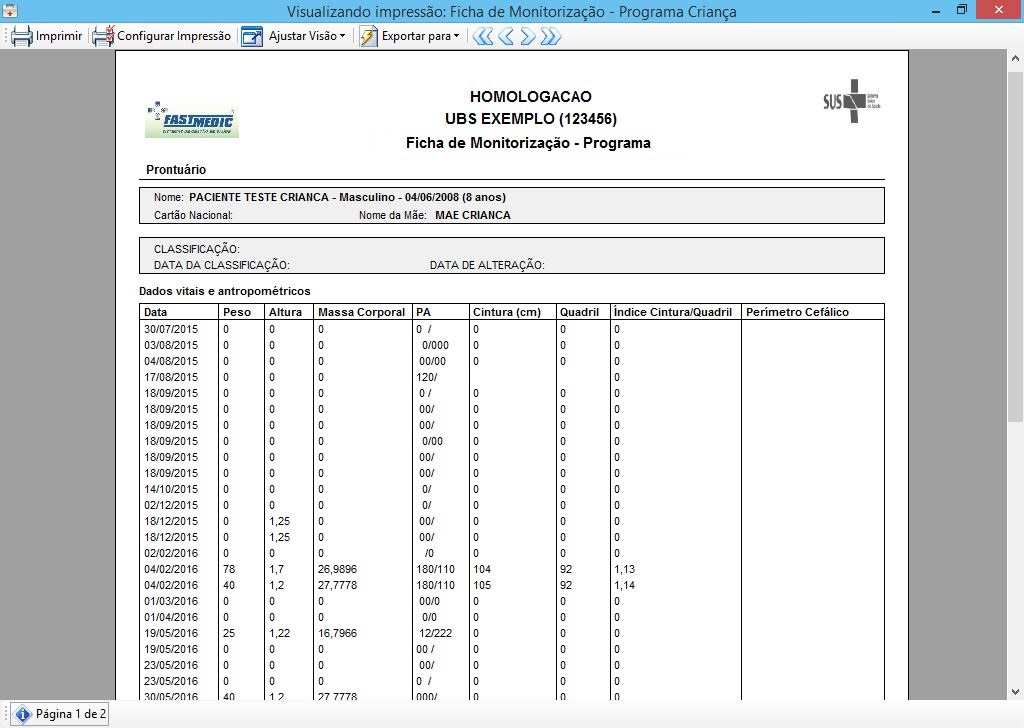Click the PA value 120/ on 17/08/2015

pos(426,377)
